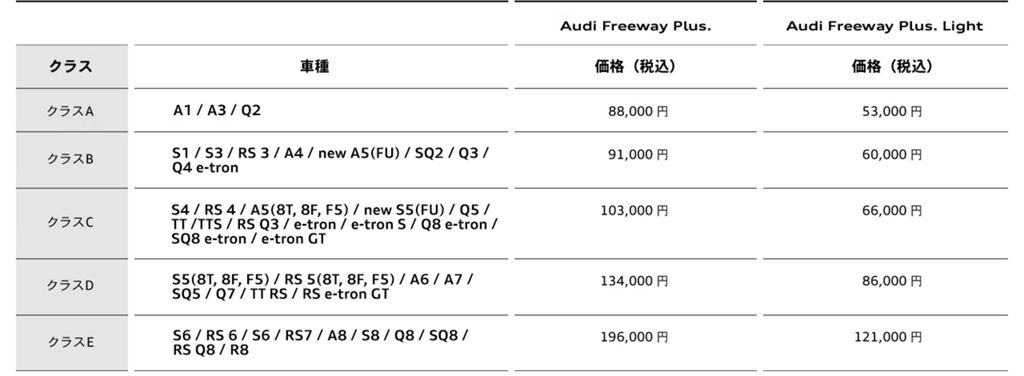Click the クラスD row label
The width and height of the screenshot is (1024, 376).
click(x=71, y=287)
